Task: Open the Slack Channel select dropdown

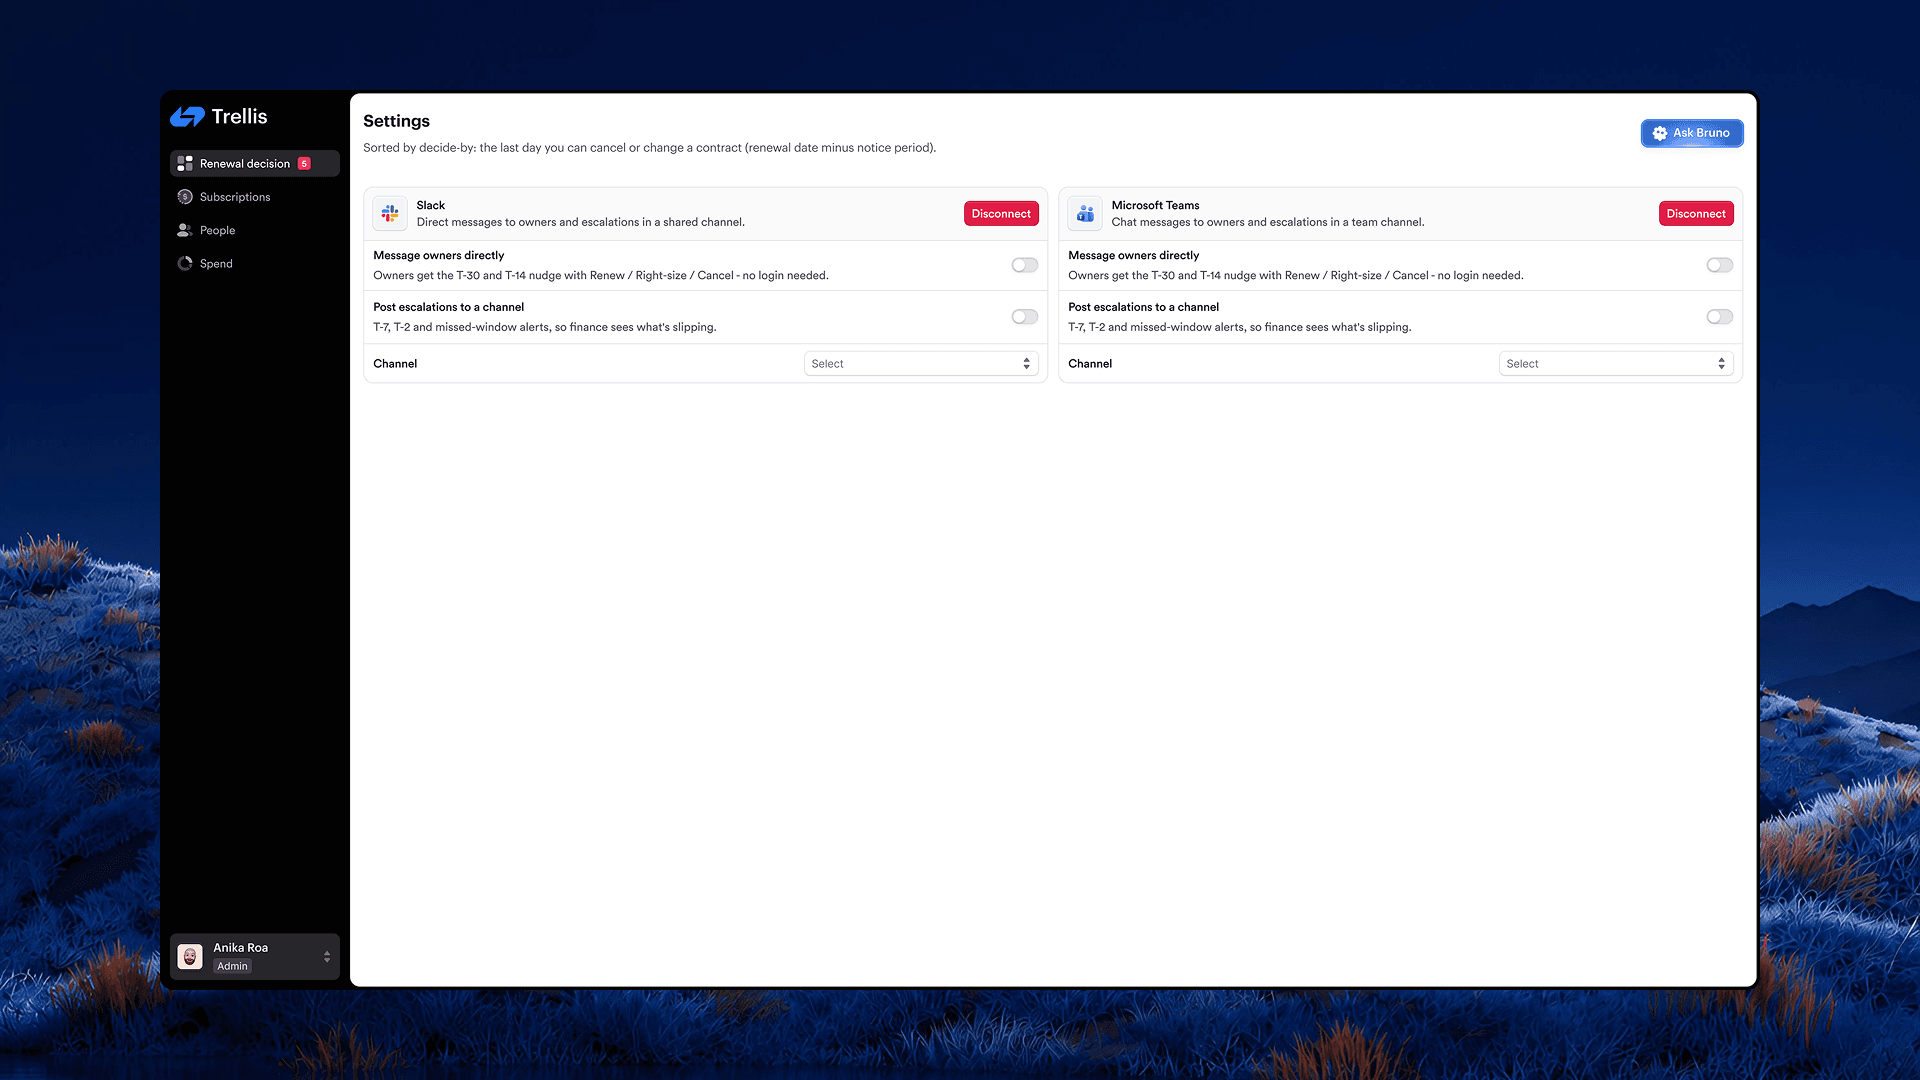Action: click(921, 364)
